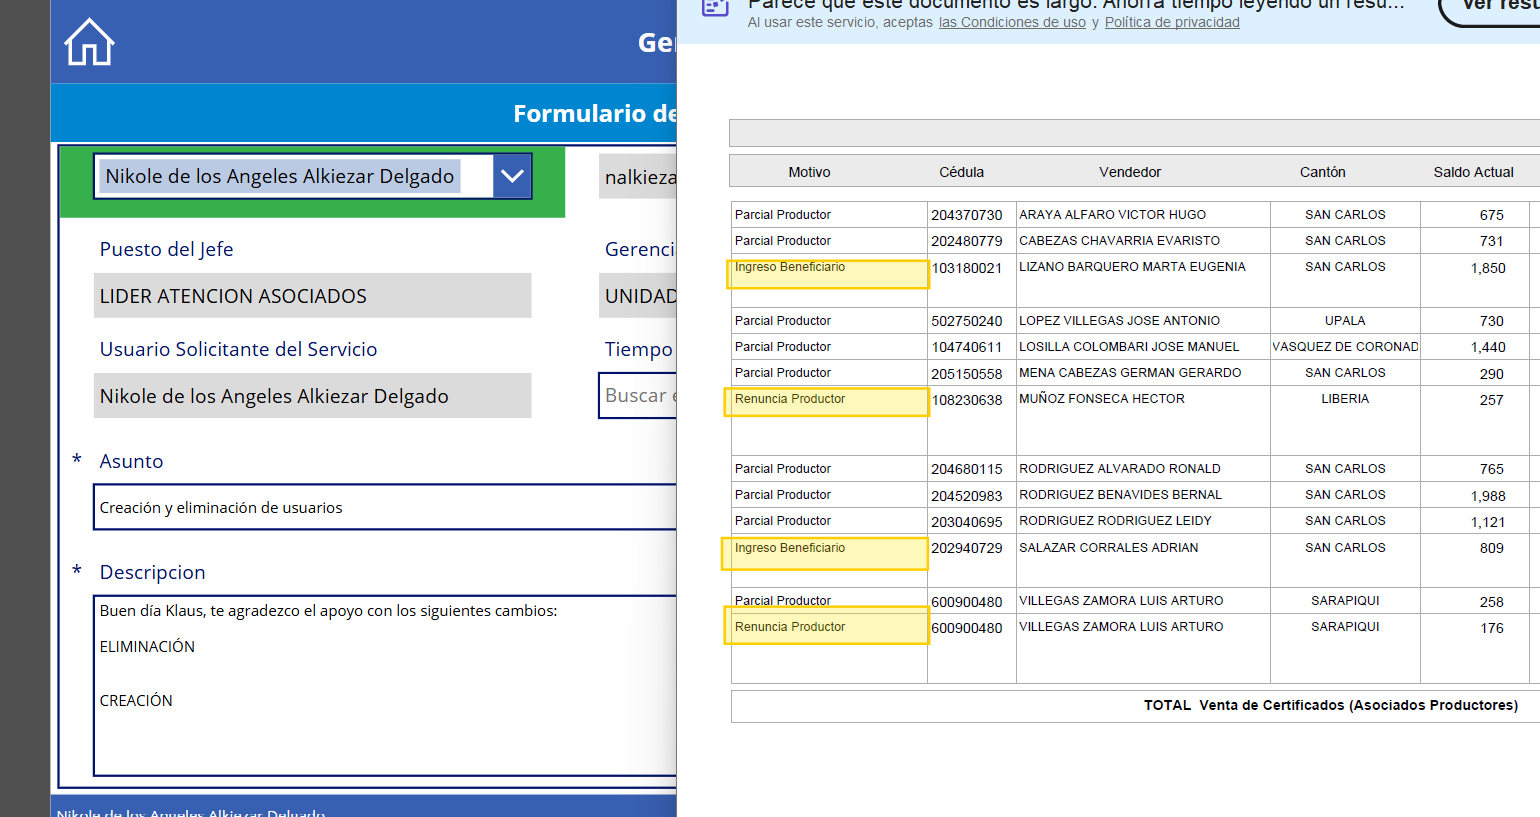Expand the Nikole de los Angeles dropdown arrow
The width and height of the screenshot is (1540, 817).
pyautogui.click(x=512, y=176)
